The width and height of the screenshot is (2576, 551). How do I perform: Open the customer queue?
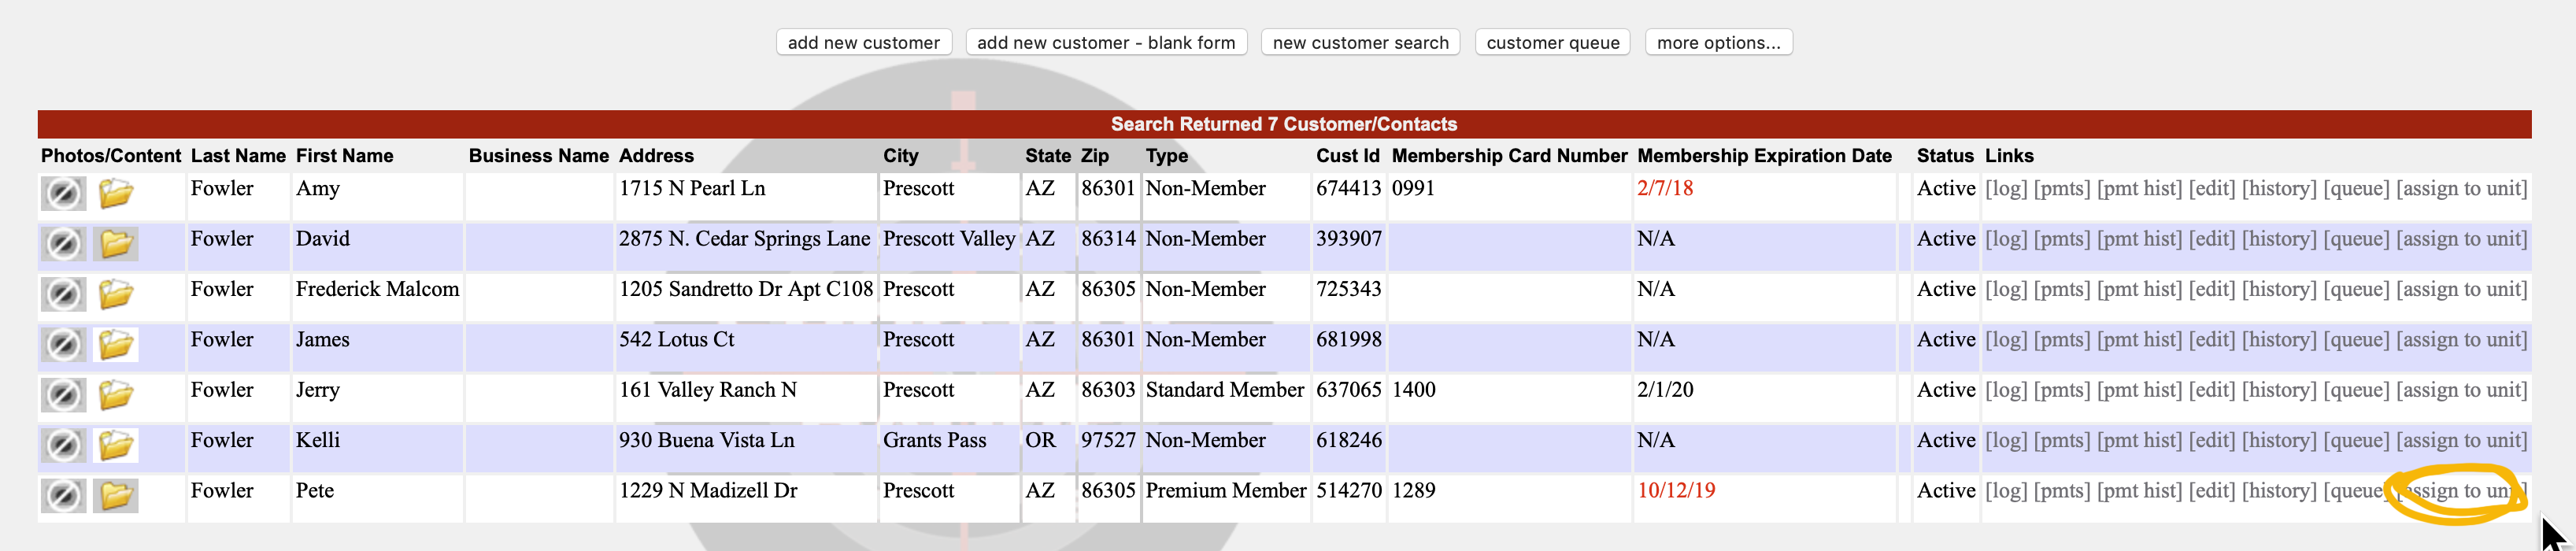point(1552,43)
